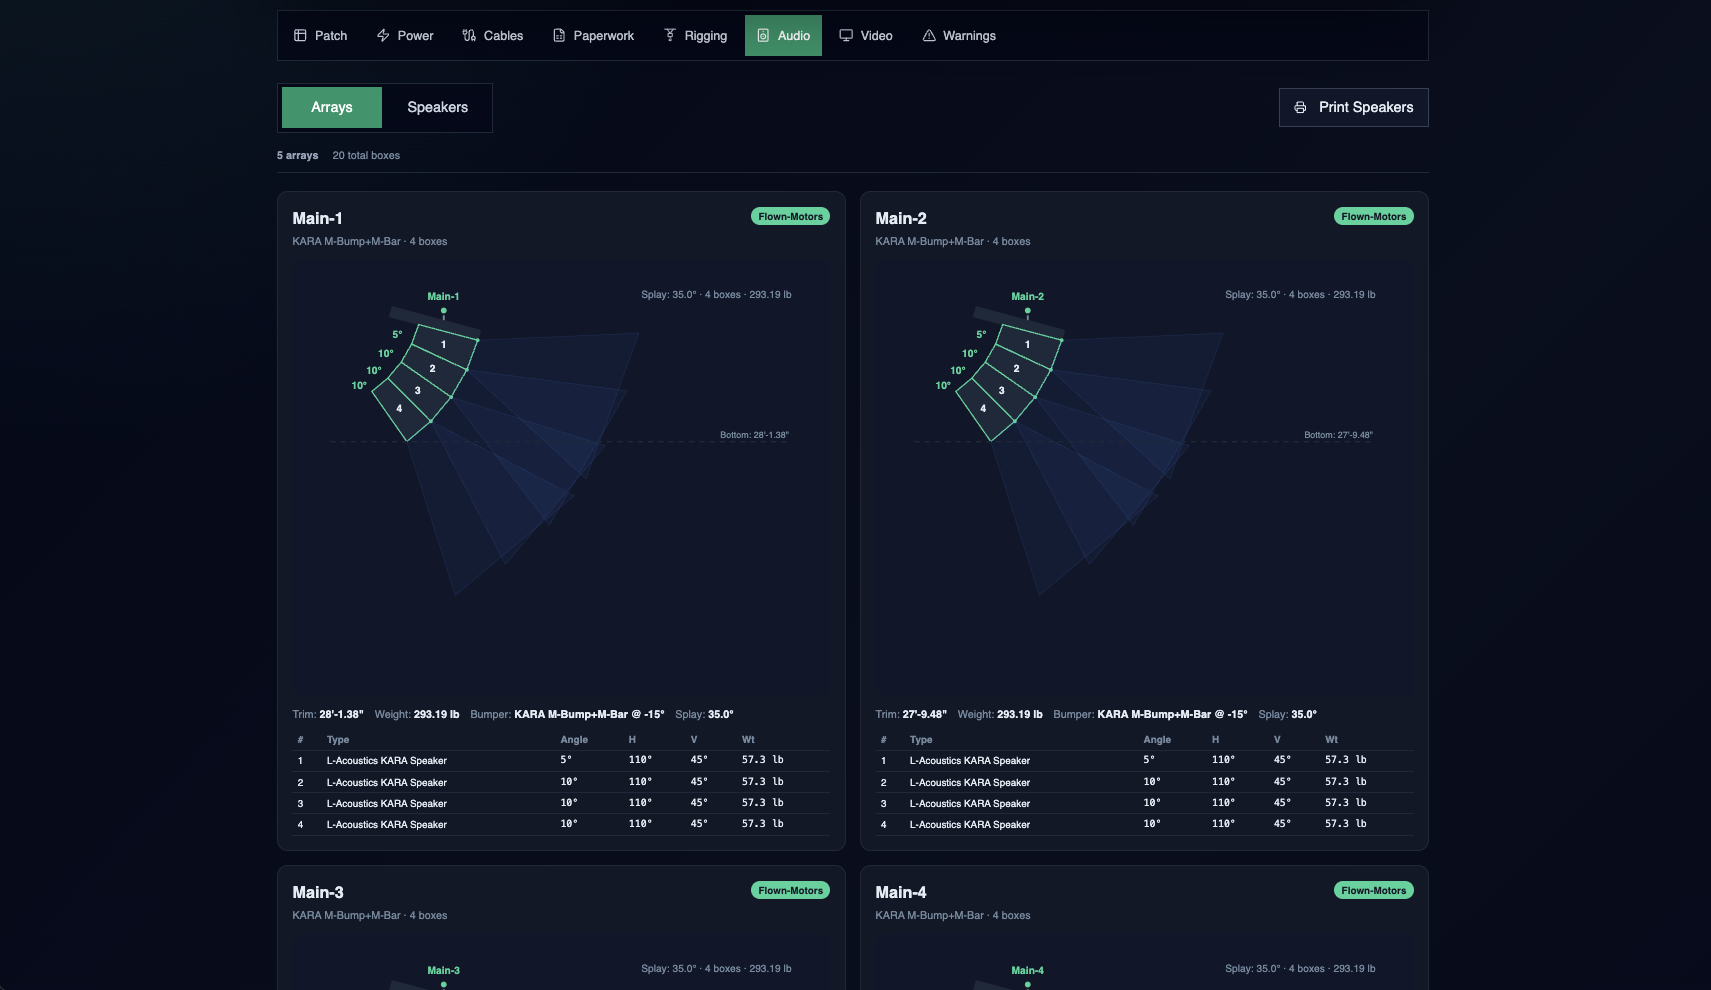Viewport: 1711px width, 990px height.
Task: Select box 4 in Main-1 array diagram
Action: tap(400, 409)
